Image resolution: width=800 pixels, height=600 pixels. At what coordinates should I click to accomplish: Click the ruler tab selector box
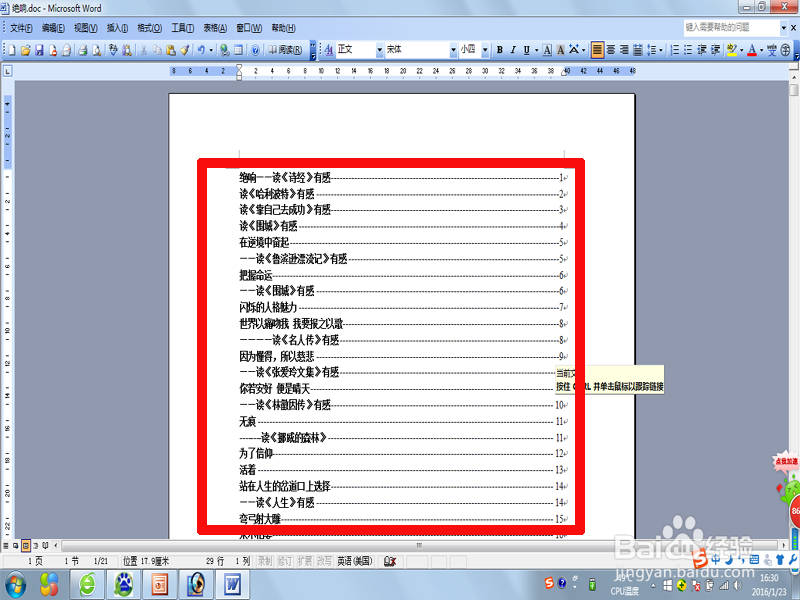(7, 71)
